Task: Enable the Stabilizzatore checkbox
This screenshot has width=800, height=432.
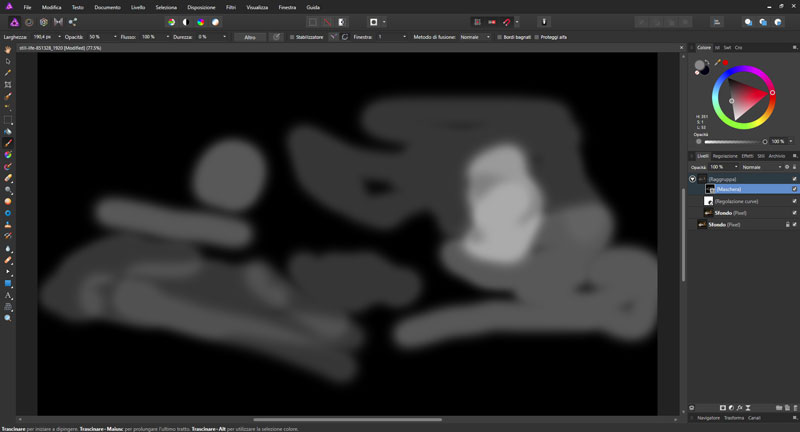Action: pos(292,37)
